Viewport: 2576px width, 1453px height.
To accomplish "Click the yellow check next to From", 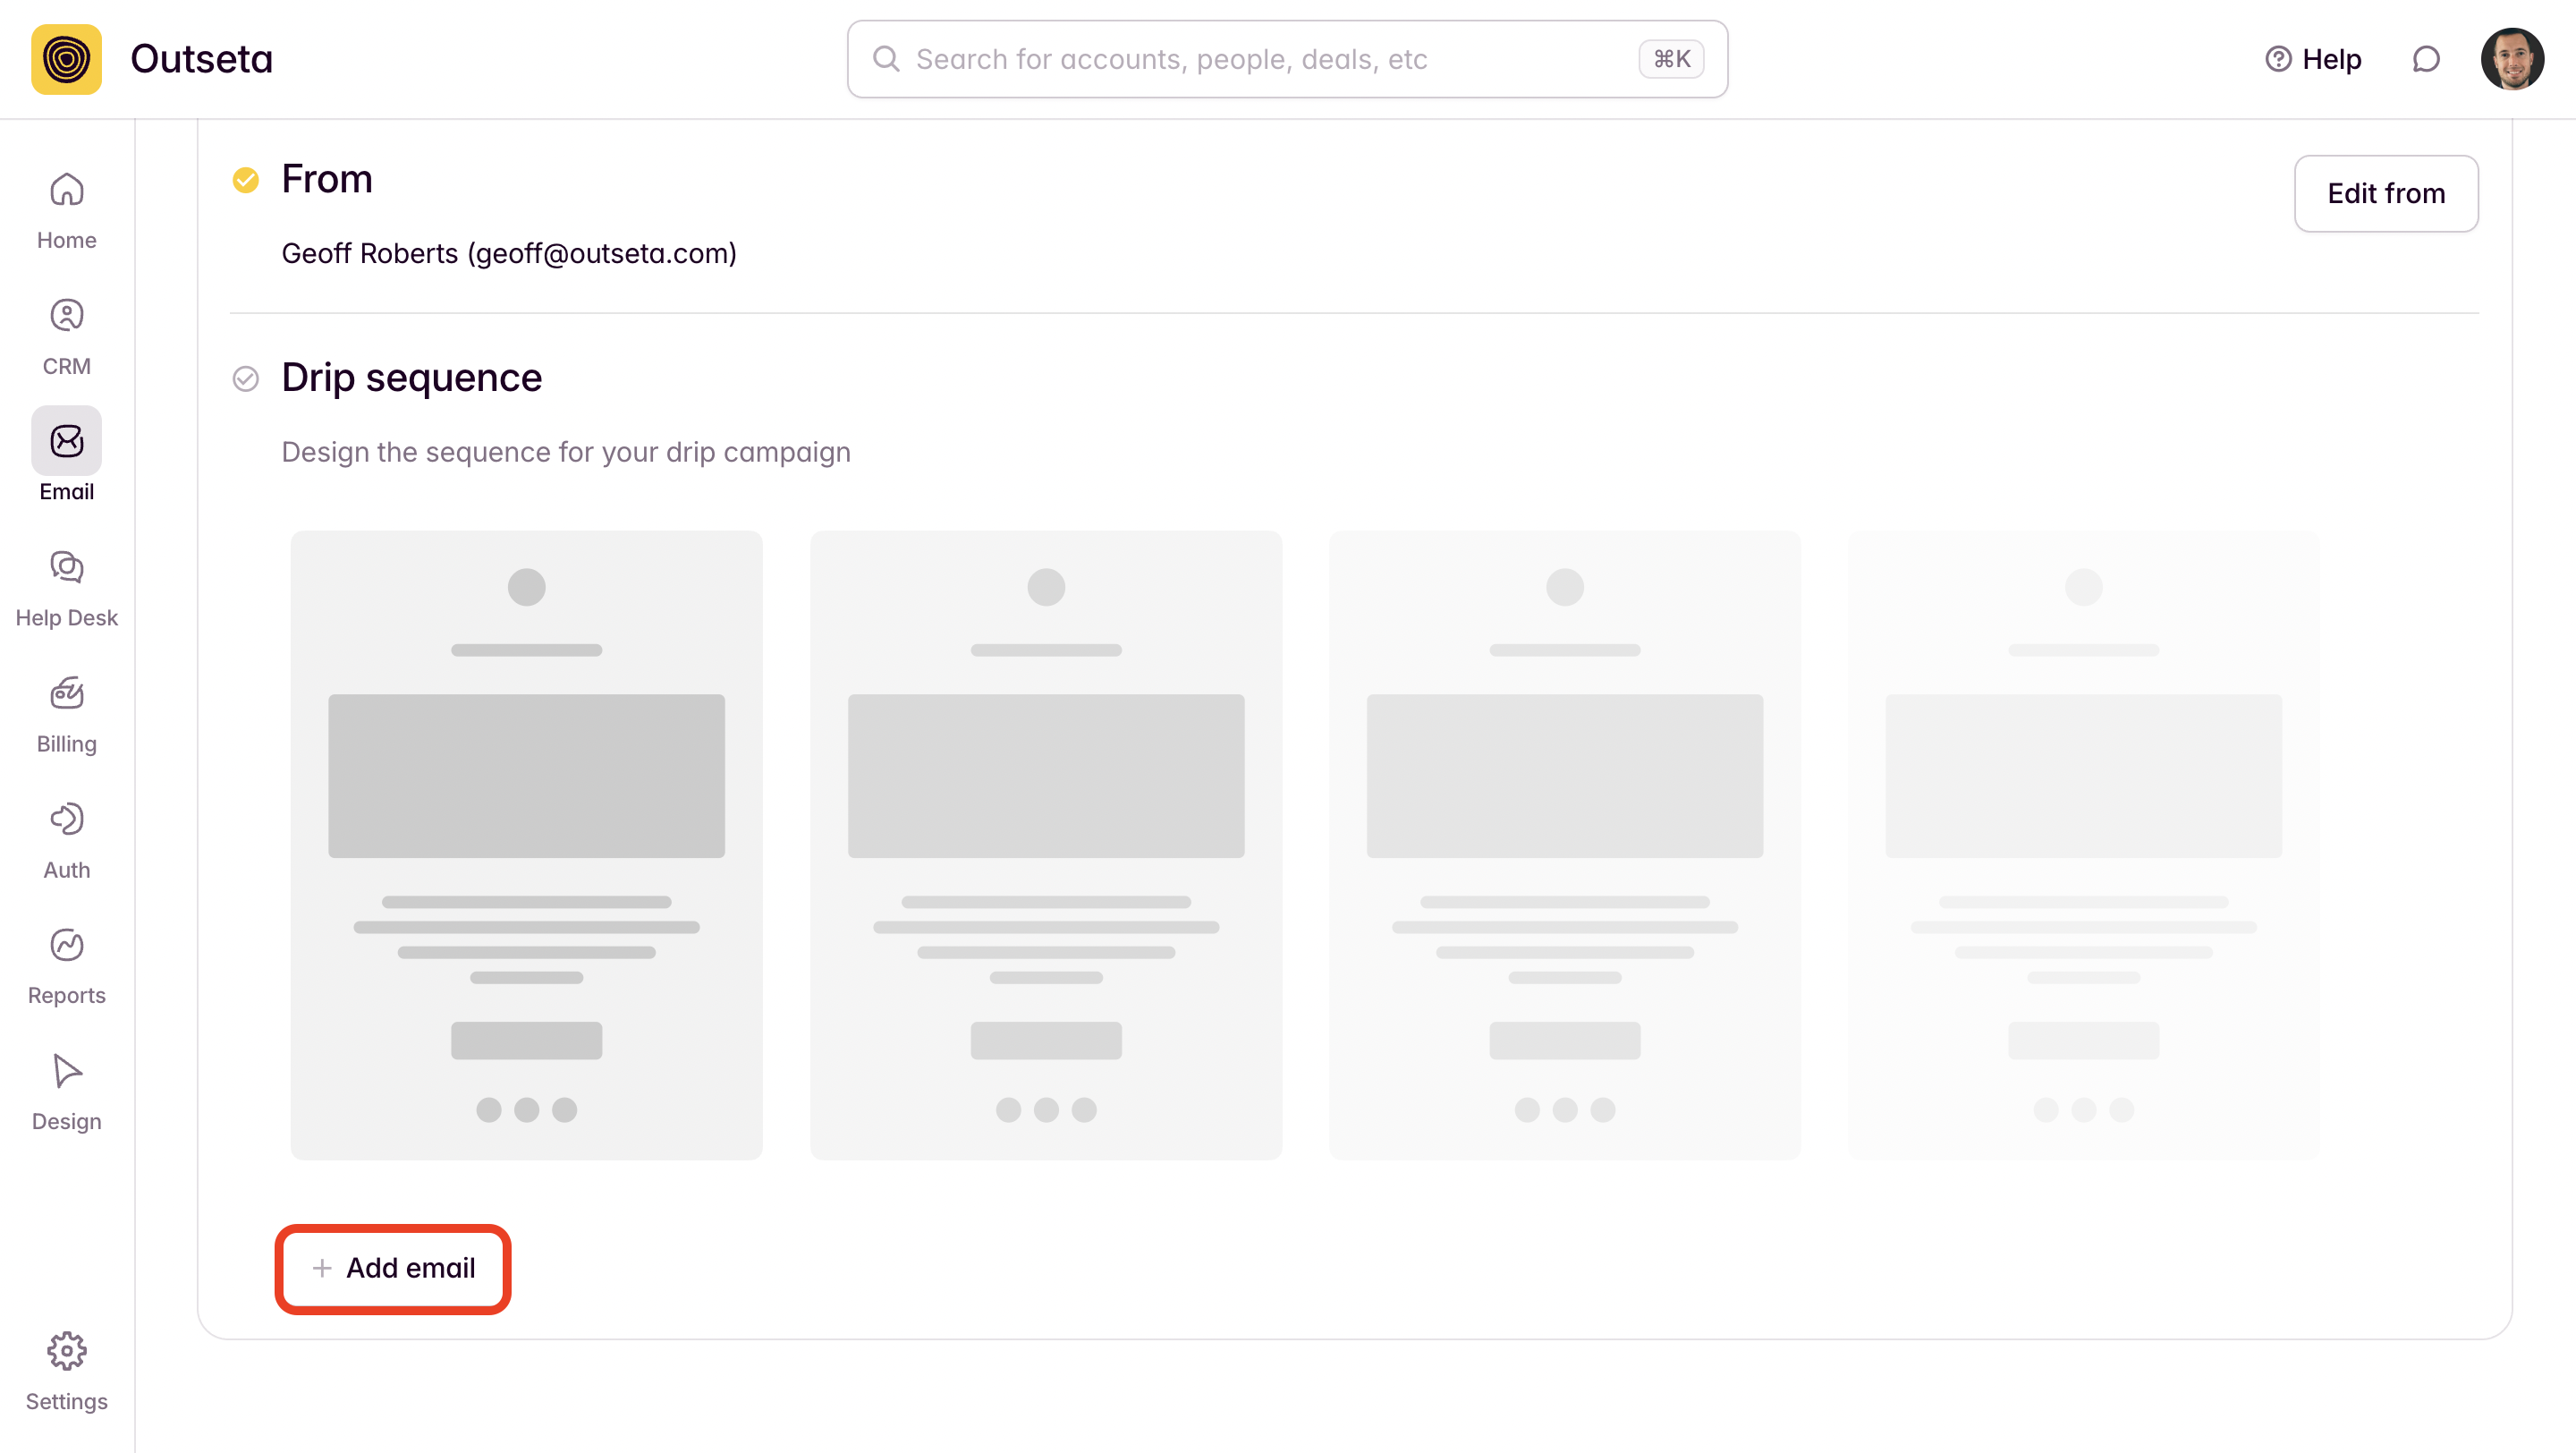I will coord(245,179).
